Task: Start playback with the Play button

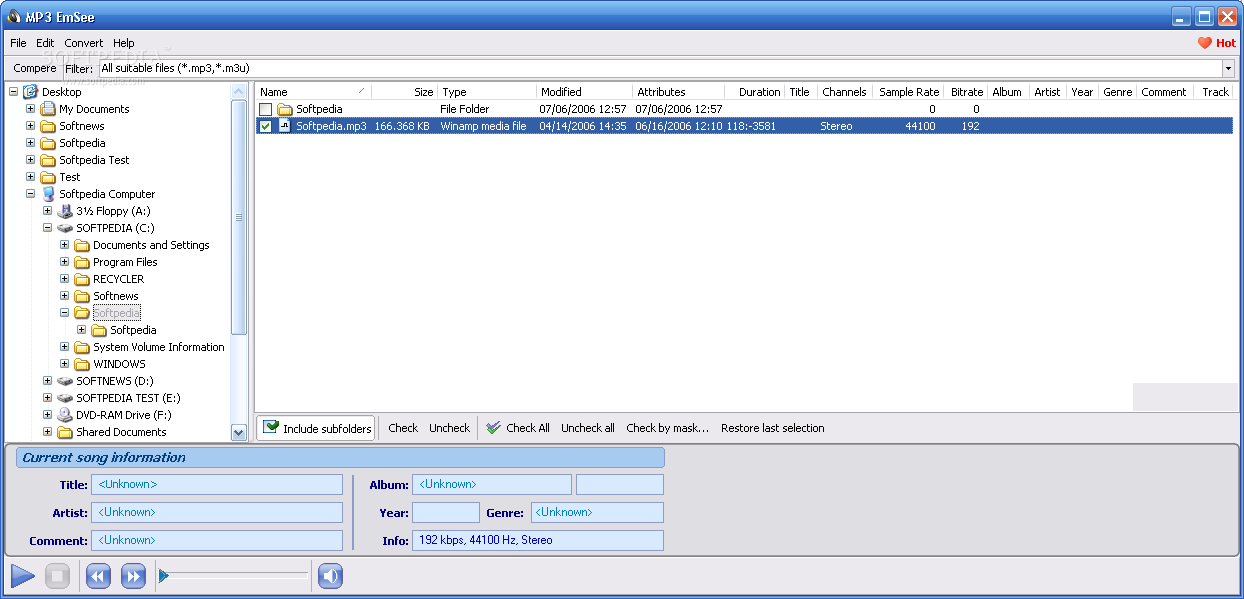Action: [23, 576]
